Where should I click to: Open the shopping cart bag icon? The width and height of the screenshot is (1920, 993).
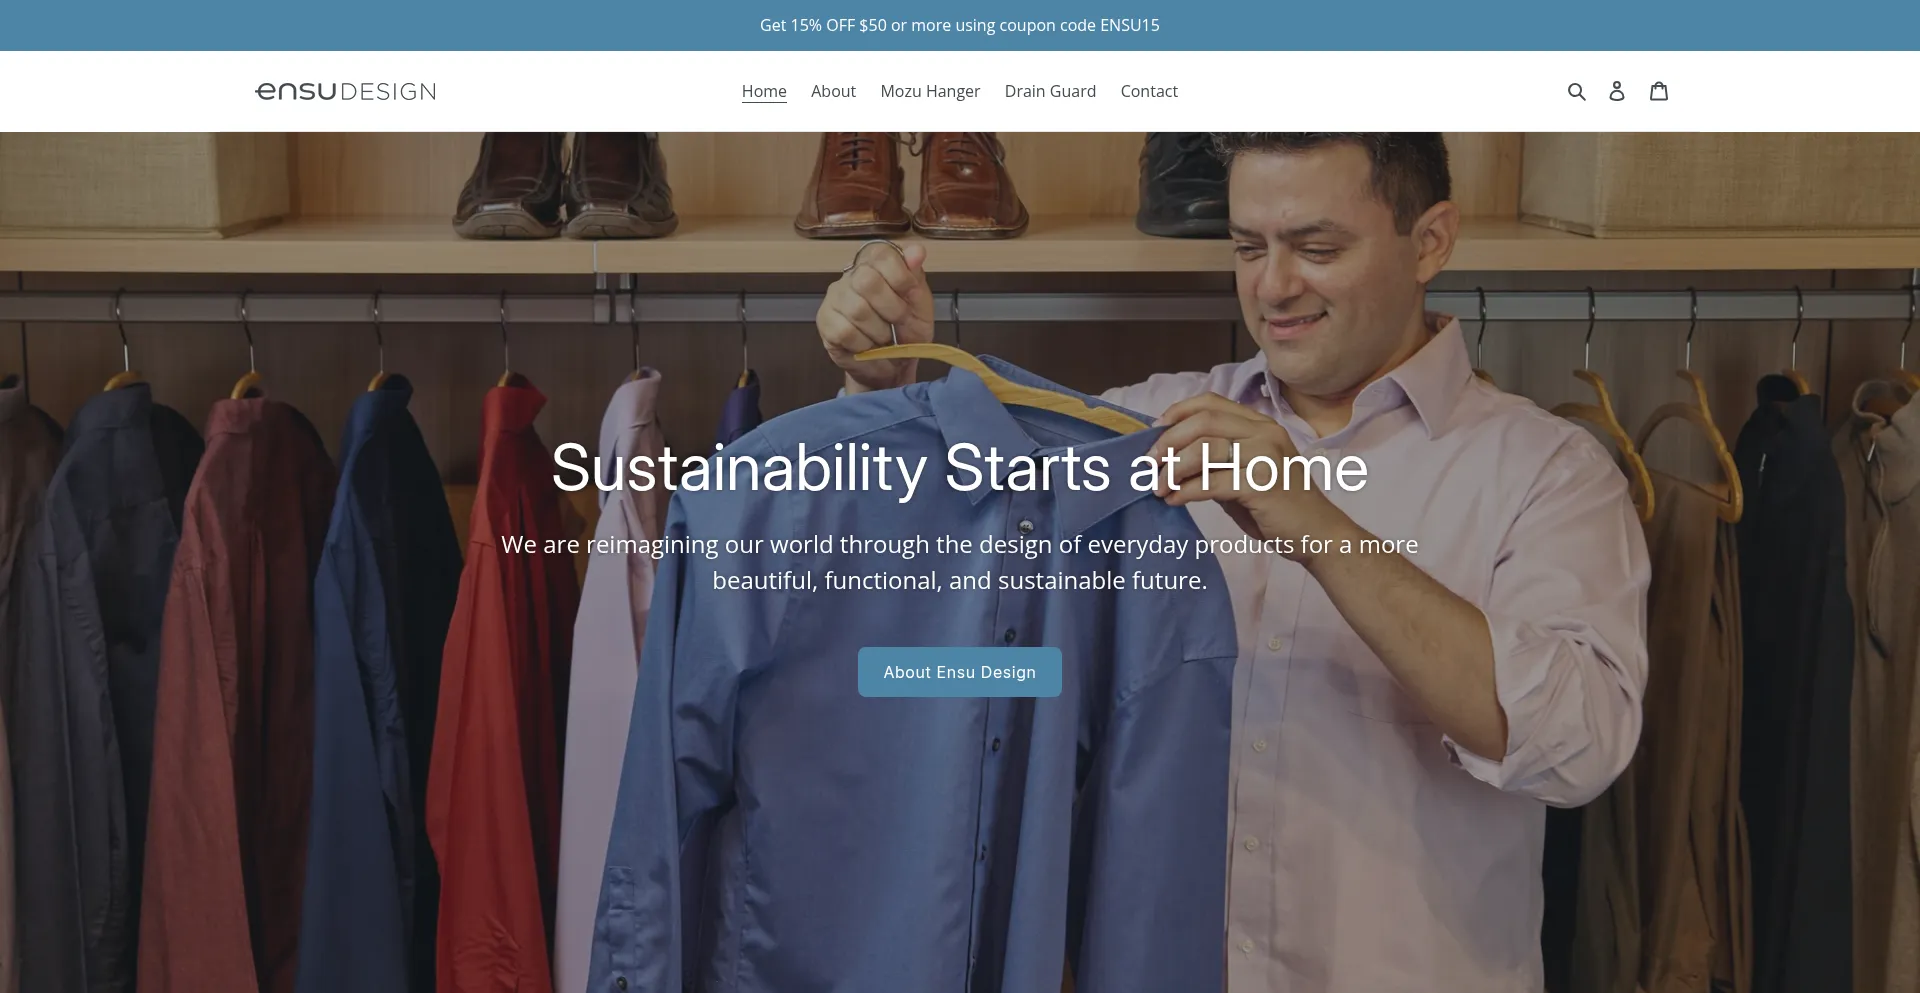pyautogui.click(x=1659, y=91)
